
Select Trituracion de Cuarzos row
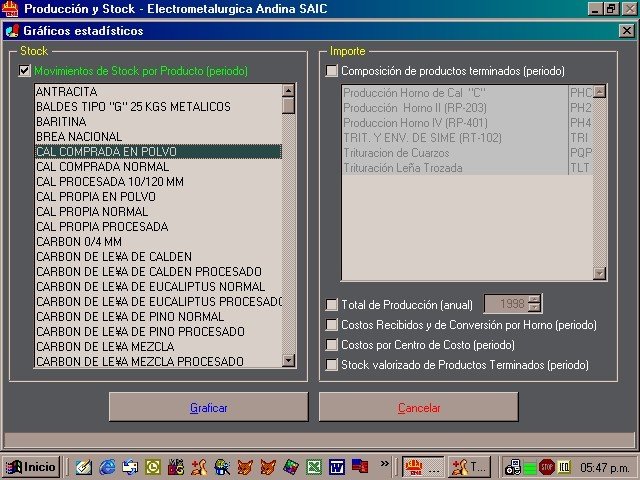click(467, 153)
